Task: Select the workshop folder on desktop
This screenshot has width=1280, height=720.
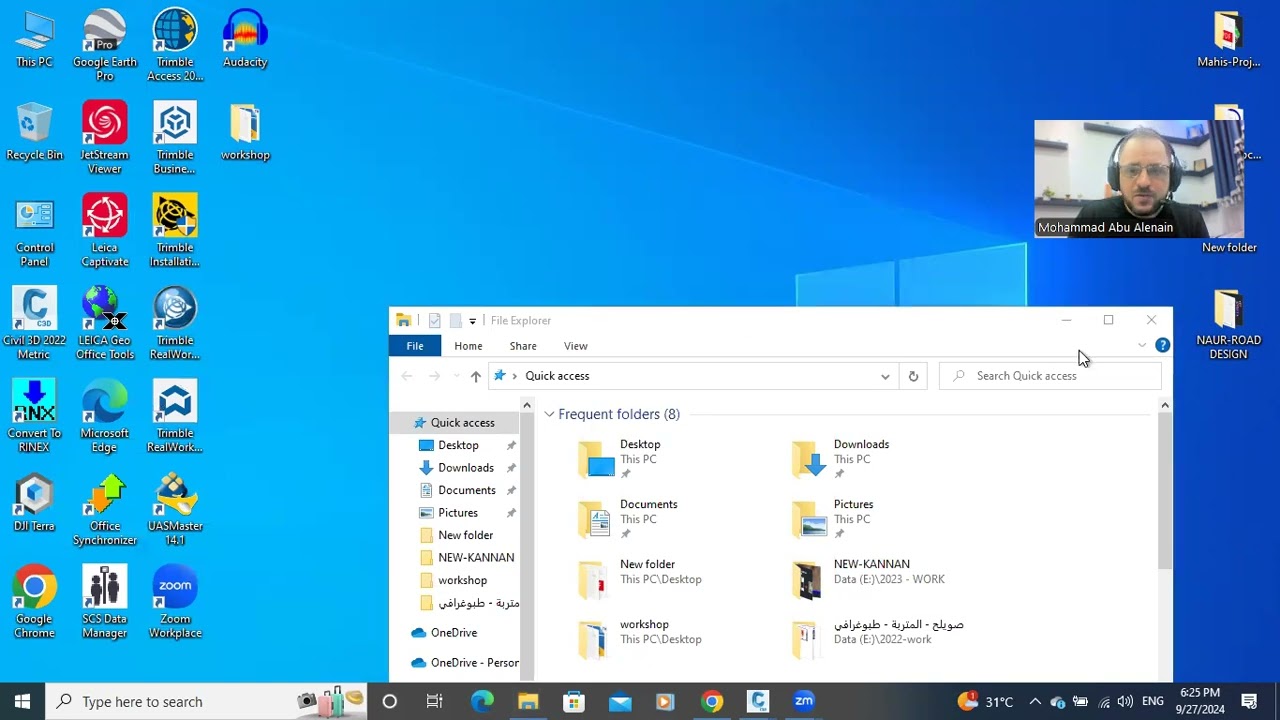Action: (245, 131)
